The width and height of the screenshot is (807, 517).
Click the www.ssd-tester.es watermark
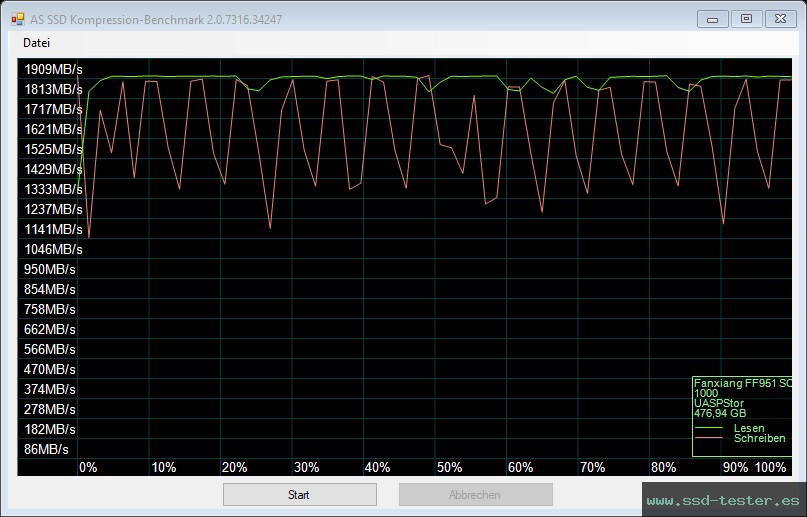click(723, 500)
